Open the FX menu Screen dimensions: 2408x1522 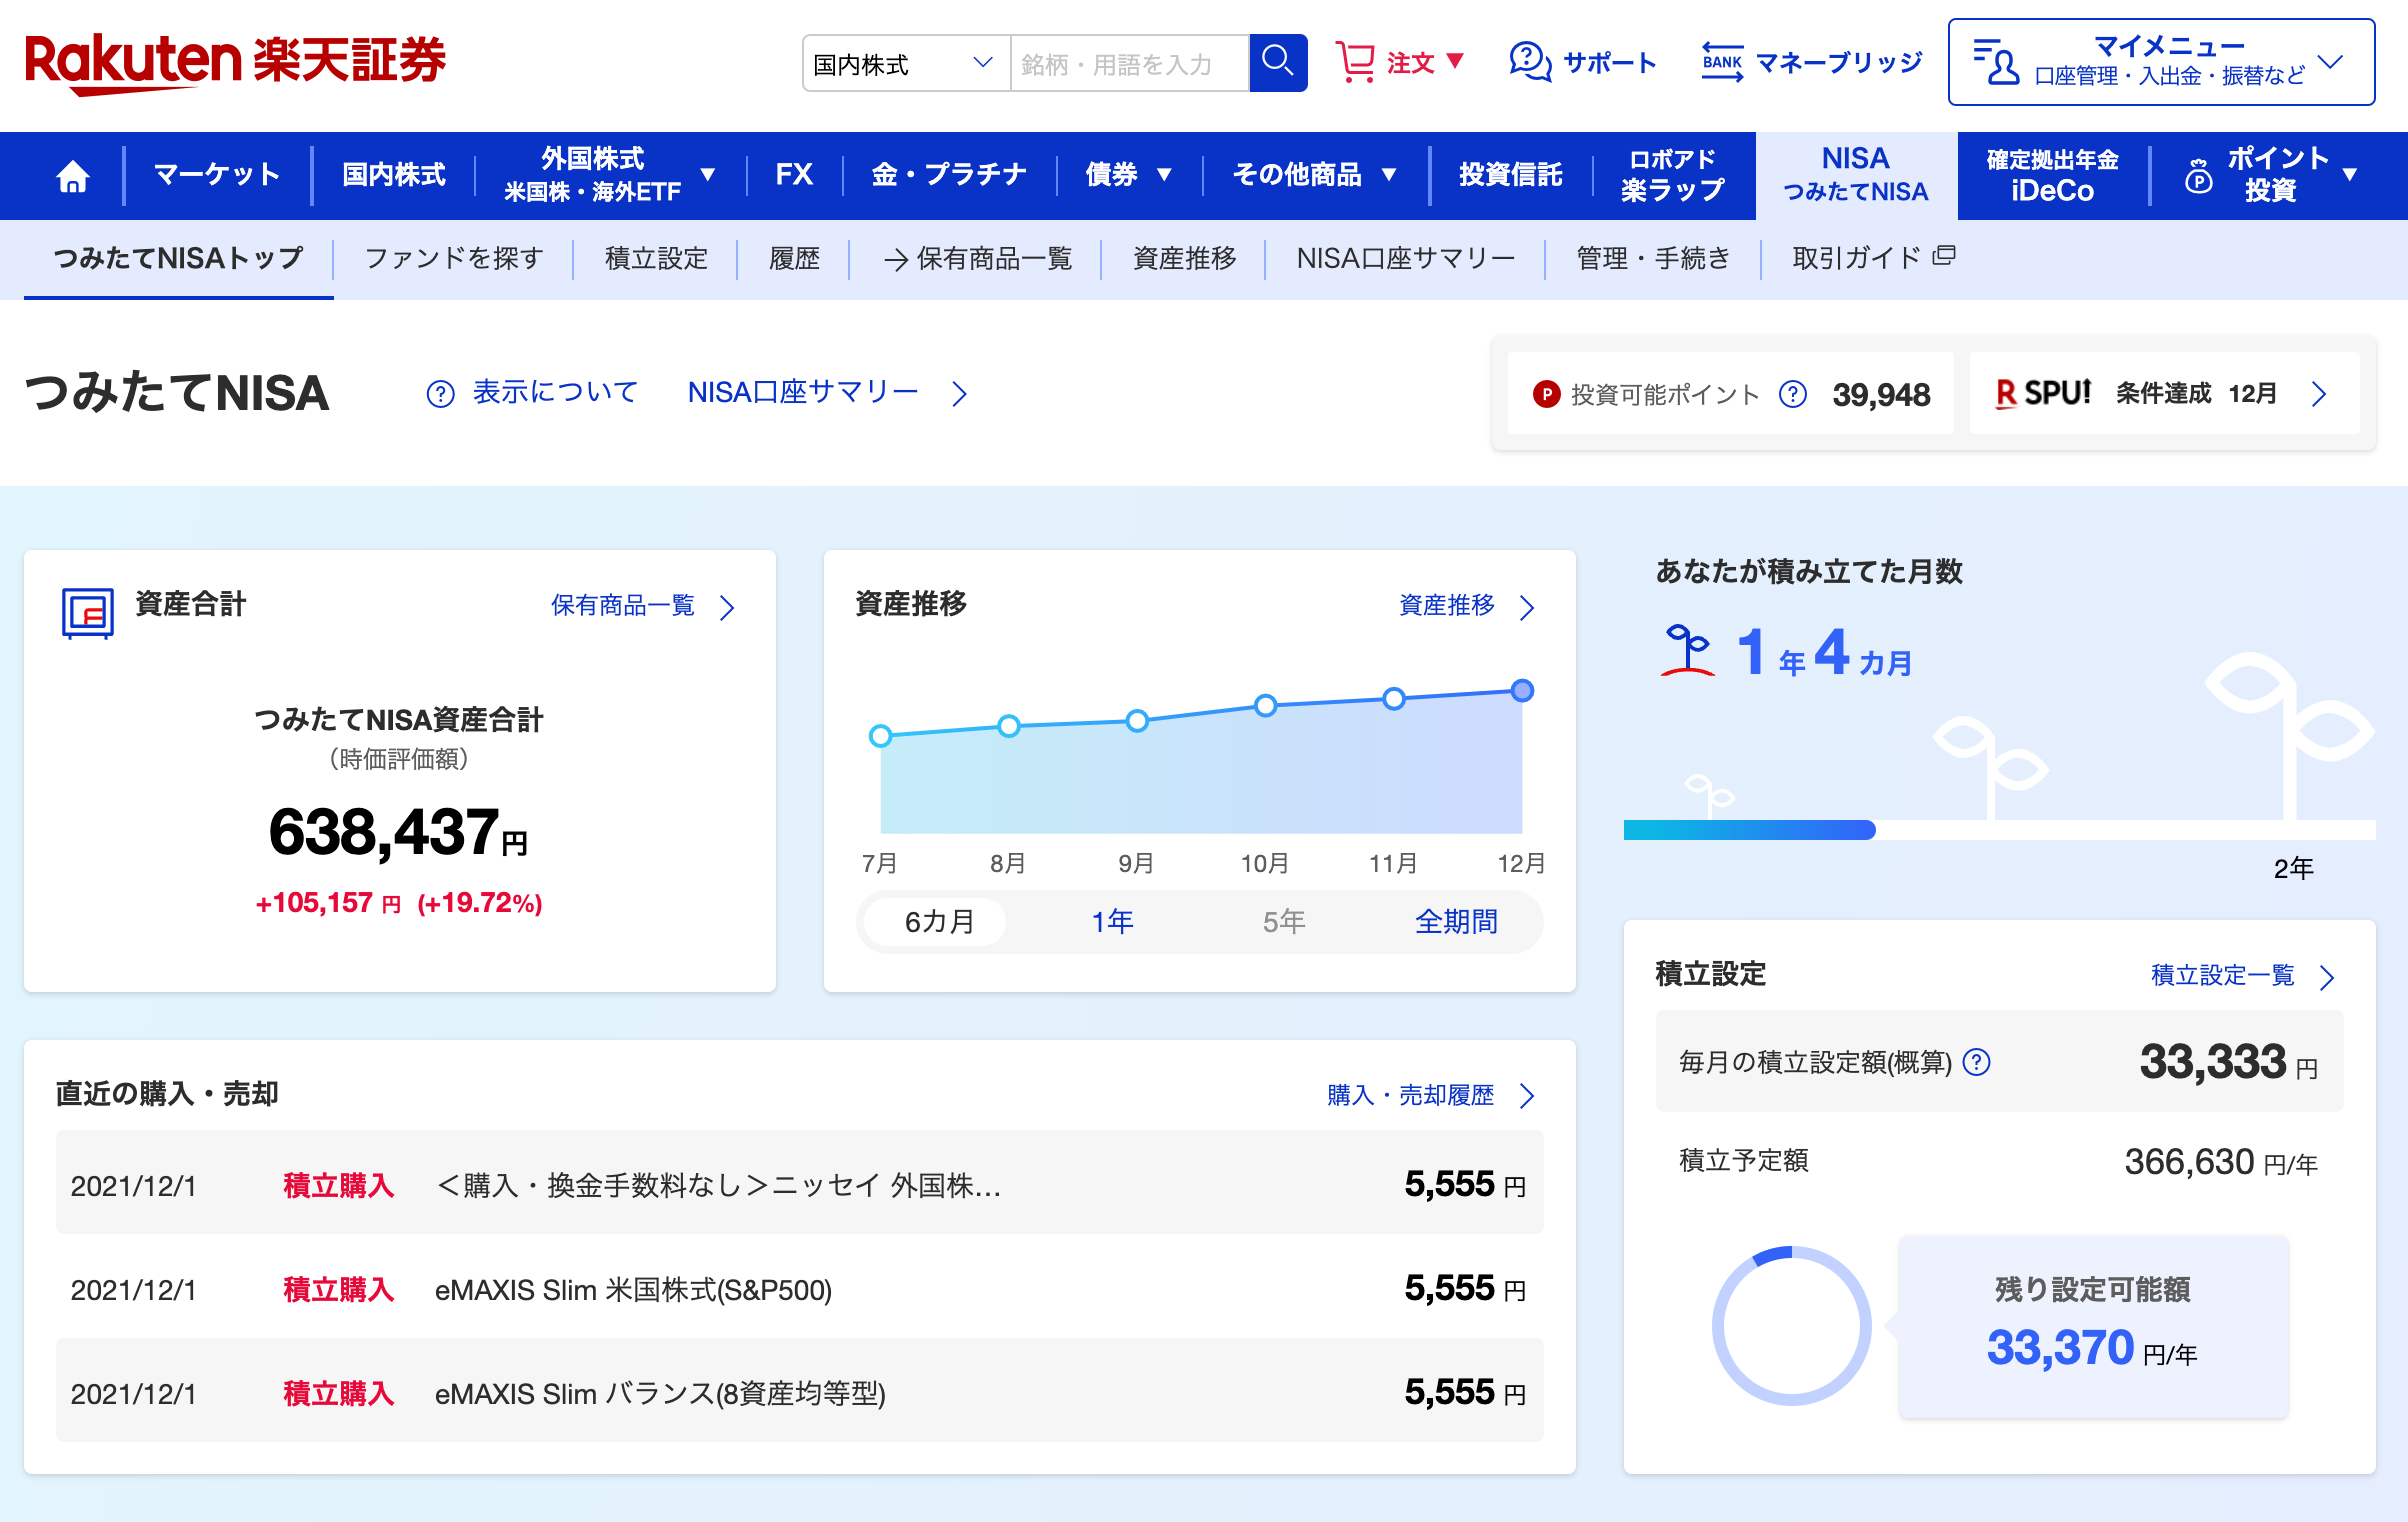(794, 176)
